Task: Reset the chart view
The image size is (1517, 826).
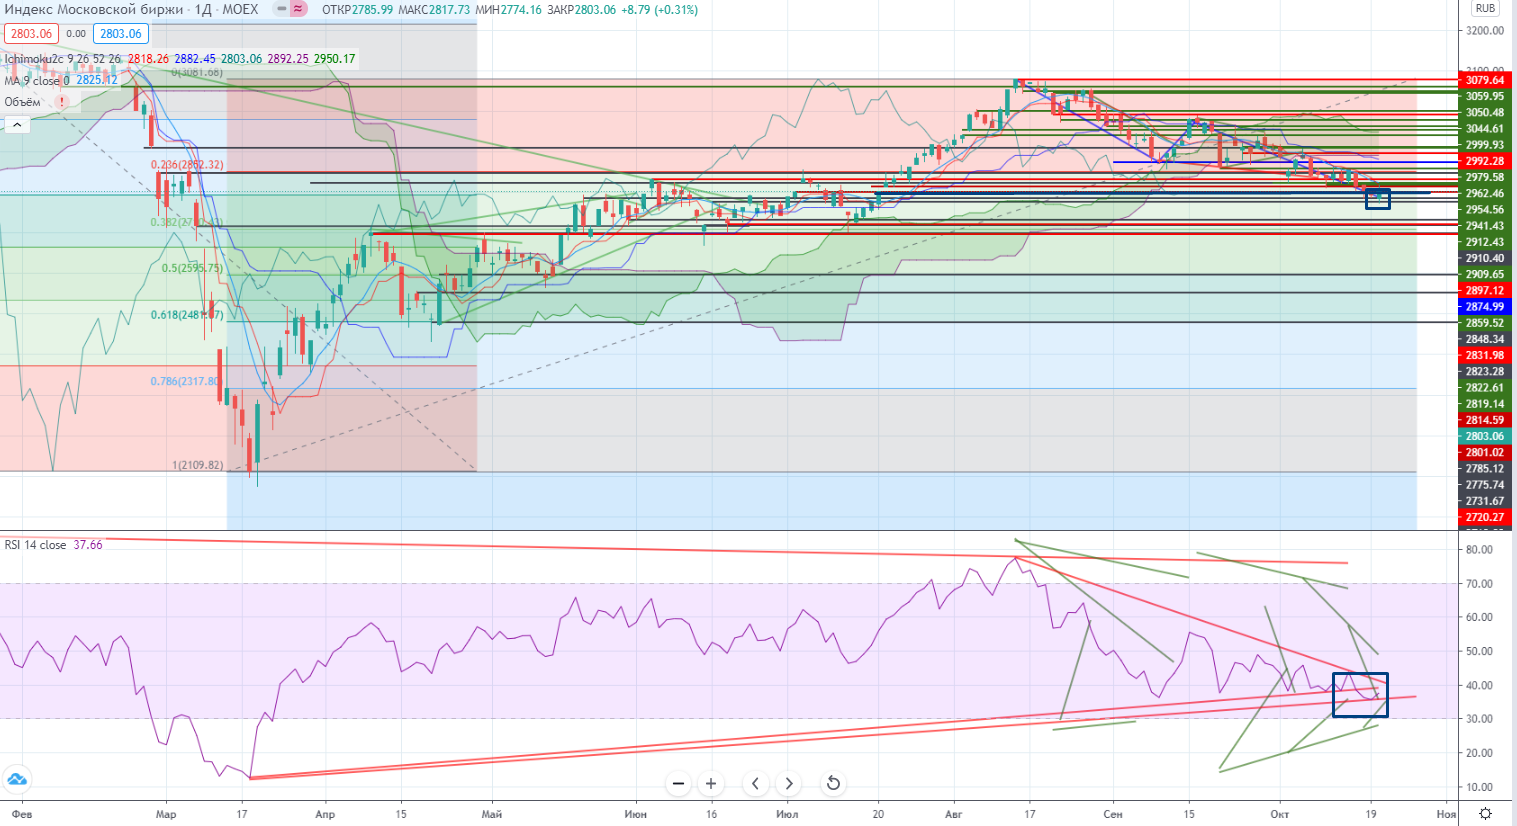Action: [832, 784]
